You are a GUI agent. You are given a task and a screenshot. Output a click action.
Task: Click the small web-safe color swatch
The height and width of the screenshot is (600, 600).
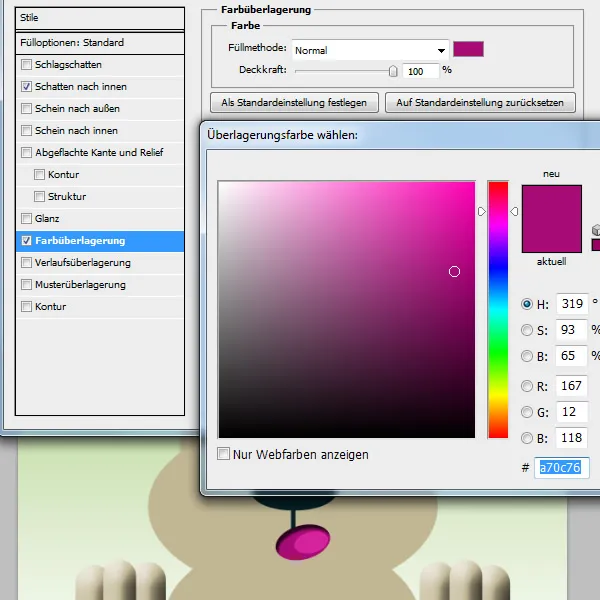[596, 245]
